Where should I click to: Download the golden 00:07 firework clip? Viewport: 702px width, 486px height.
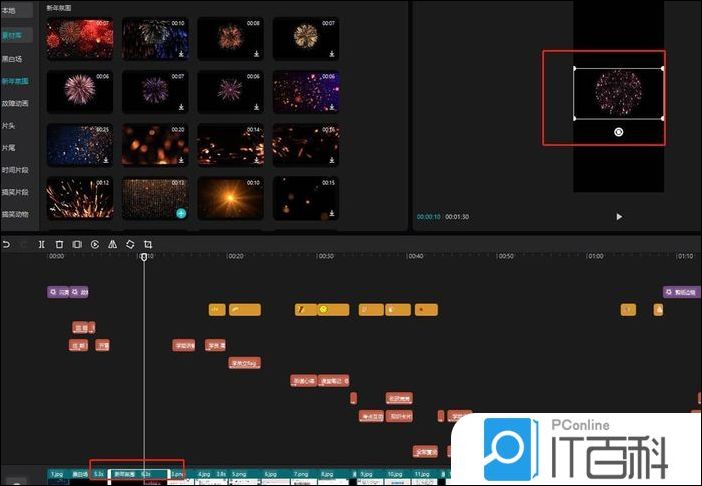coord(332,54)
